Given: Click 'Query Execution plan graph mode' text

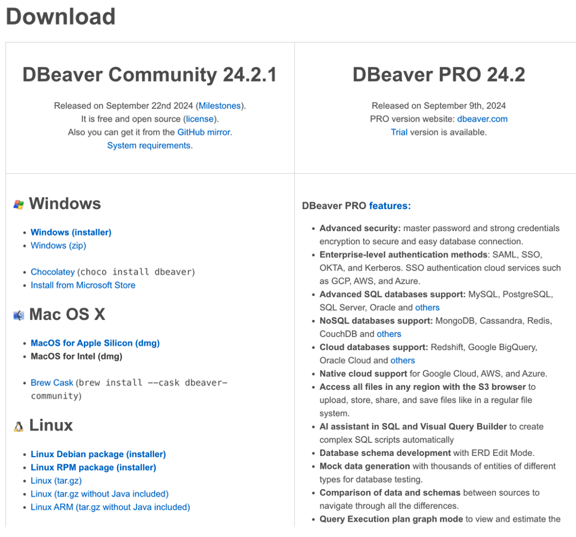Looking at the screenshot, I should click(391, 519).
